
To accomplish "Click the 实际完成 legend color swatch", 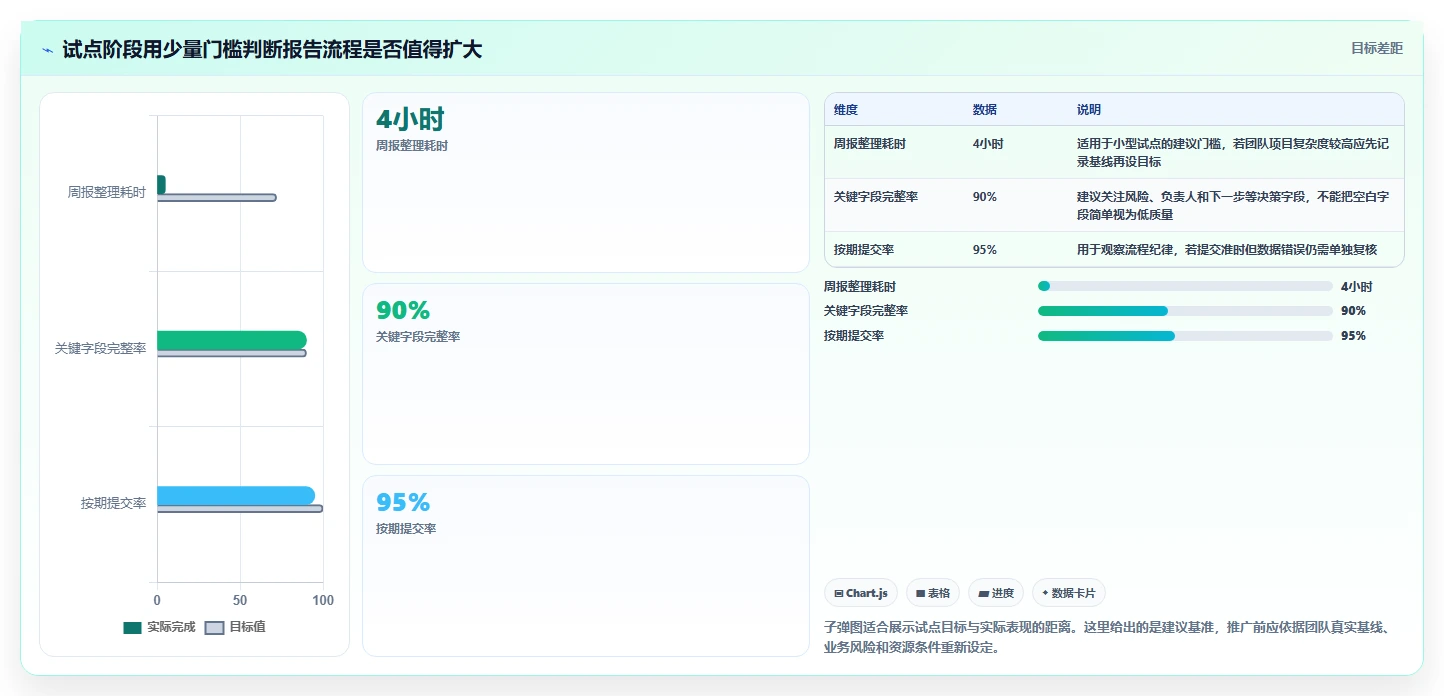I will click(x=132, y=627).
